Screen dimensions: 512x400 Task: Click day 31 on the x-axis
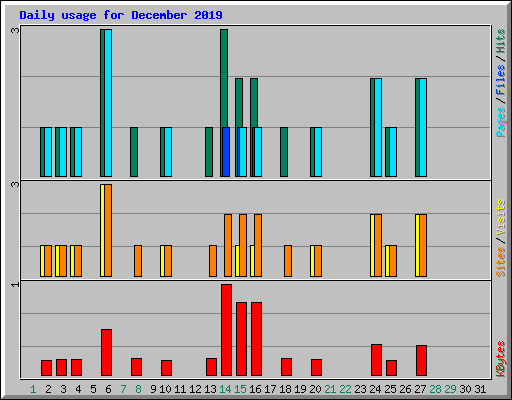(480, 389)
